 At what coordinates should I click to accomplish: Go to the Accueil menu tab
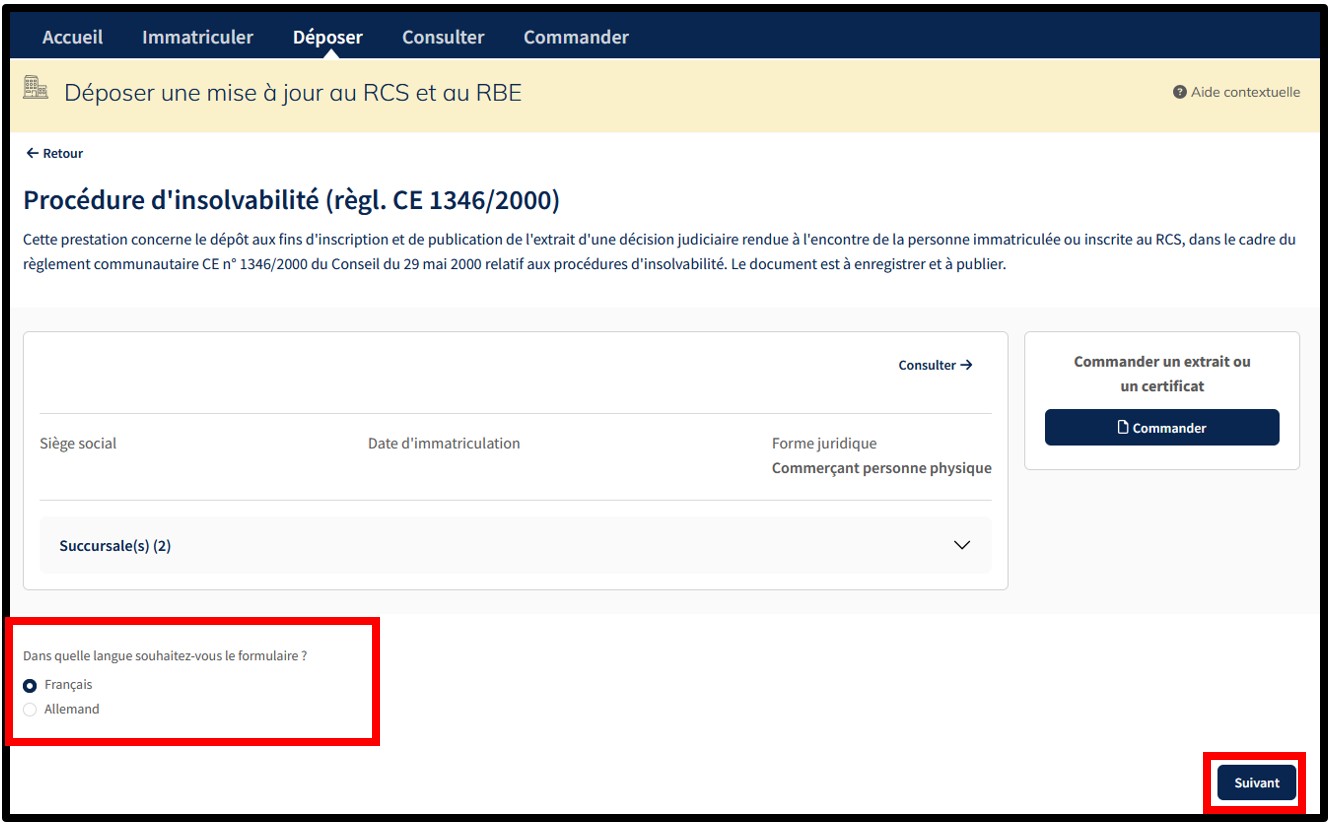click(x=72, y=37)
